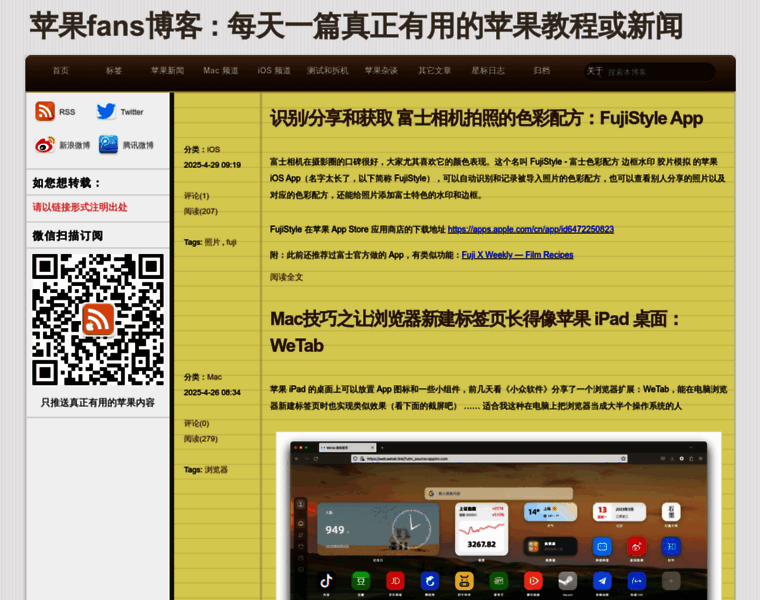Open the FujiStyle App article title
The width and height of the screenshot is (760, 600).
point(486,118)
